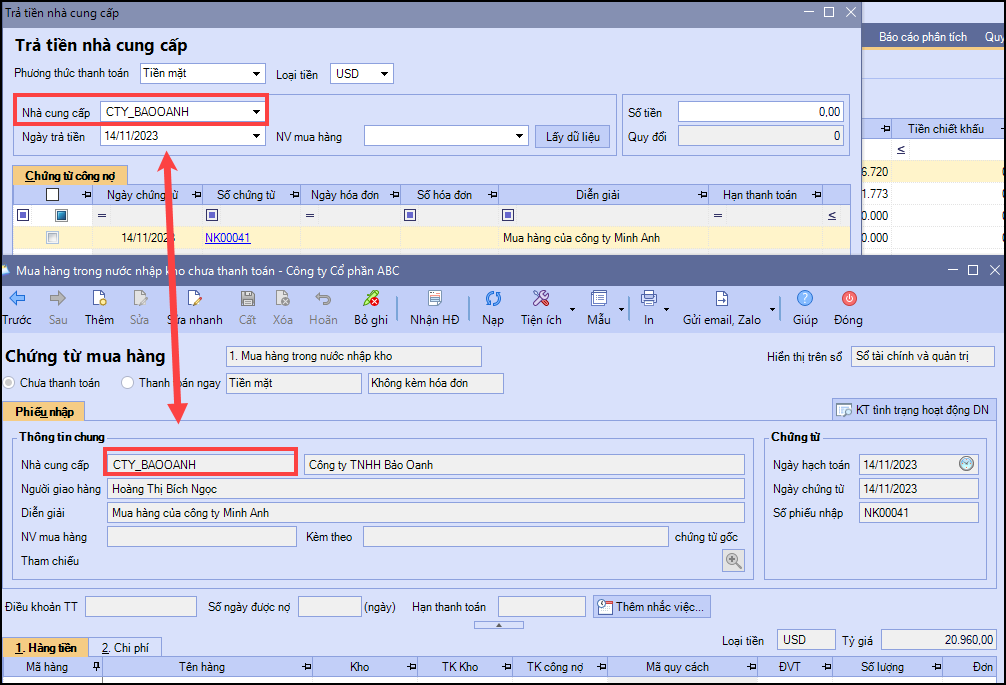Open the Loại tiền USD dropdown
The width and height of the screenshot is (1006, 685).
[385, 74]
